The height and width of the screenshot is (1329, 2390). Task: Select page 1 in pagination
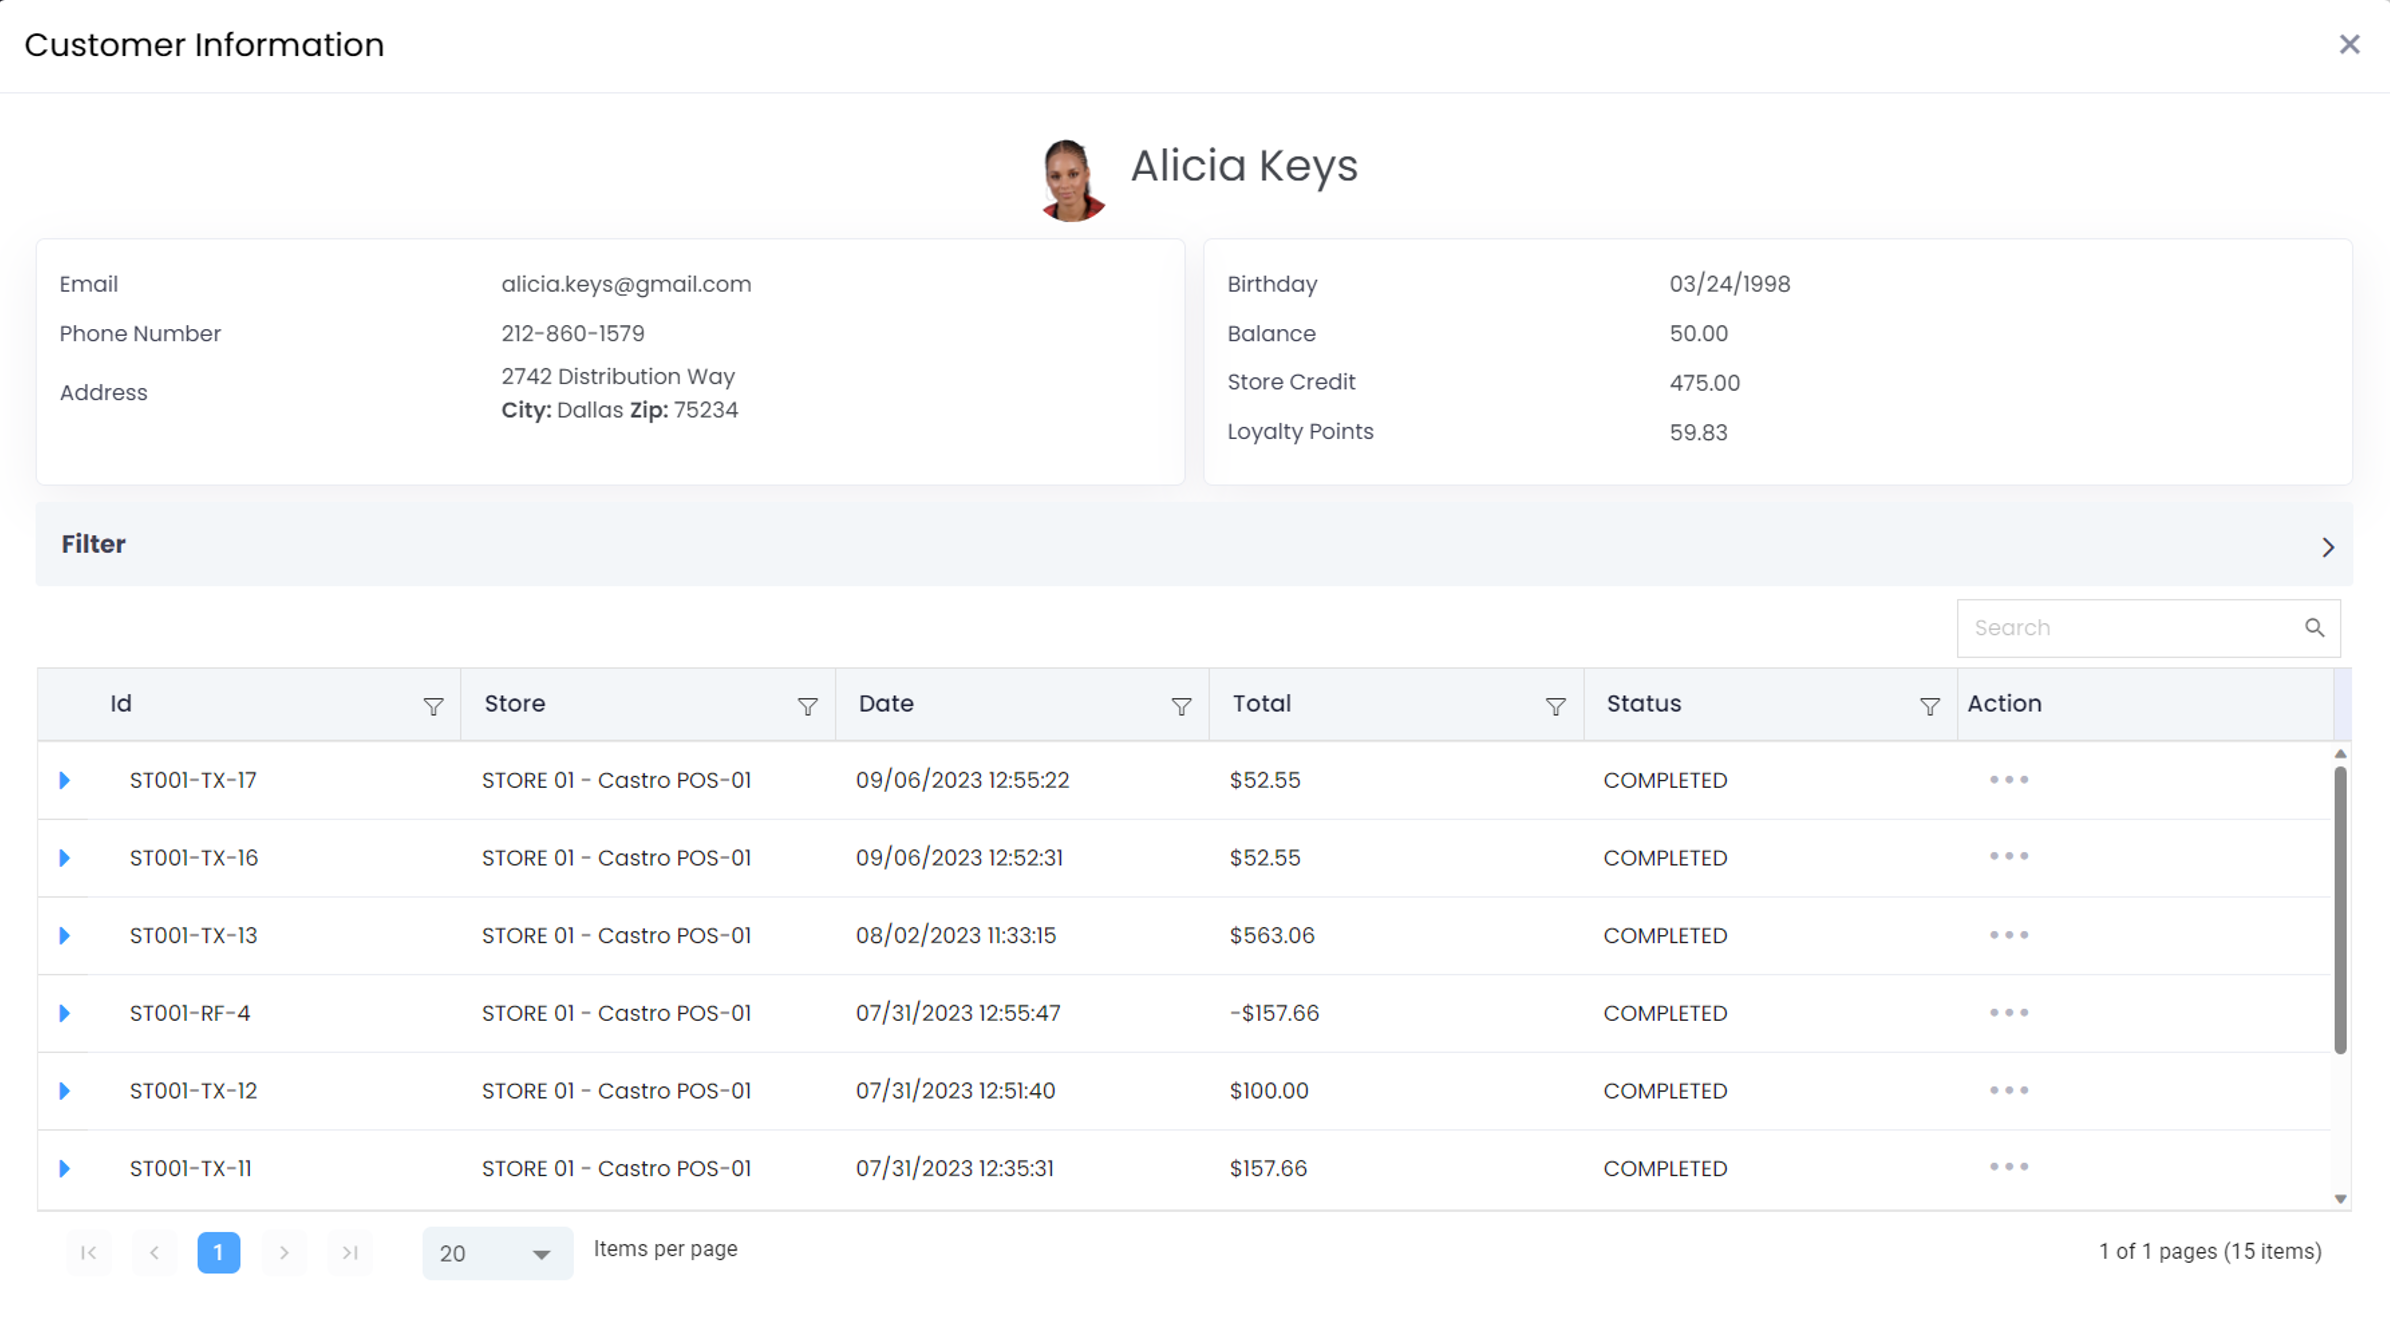218,1253
